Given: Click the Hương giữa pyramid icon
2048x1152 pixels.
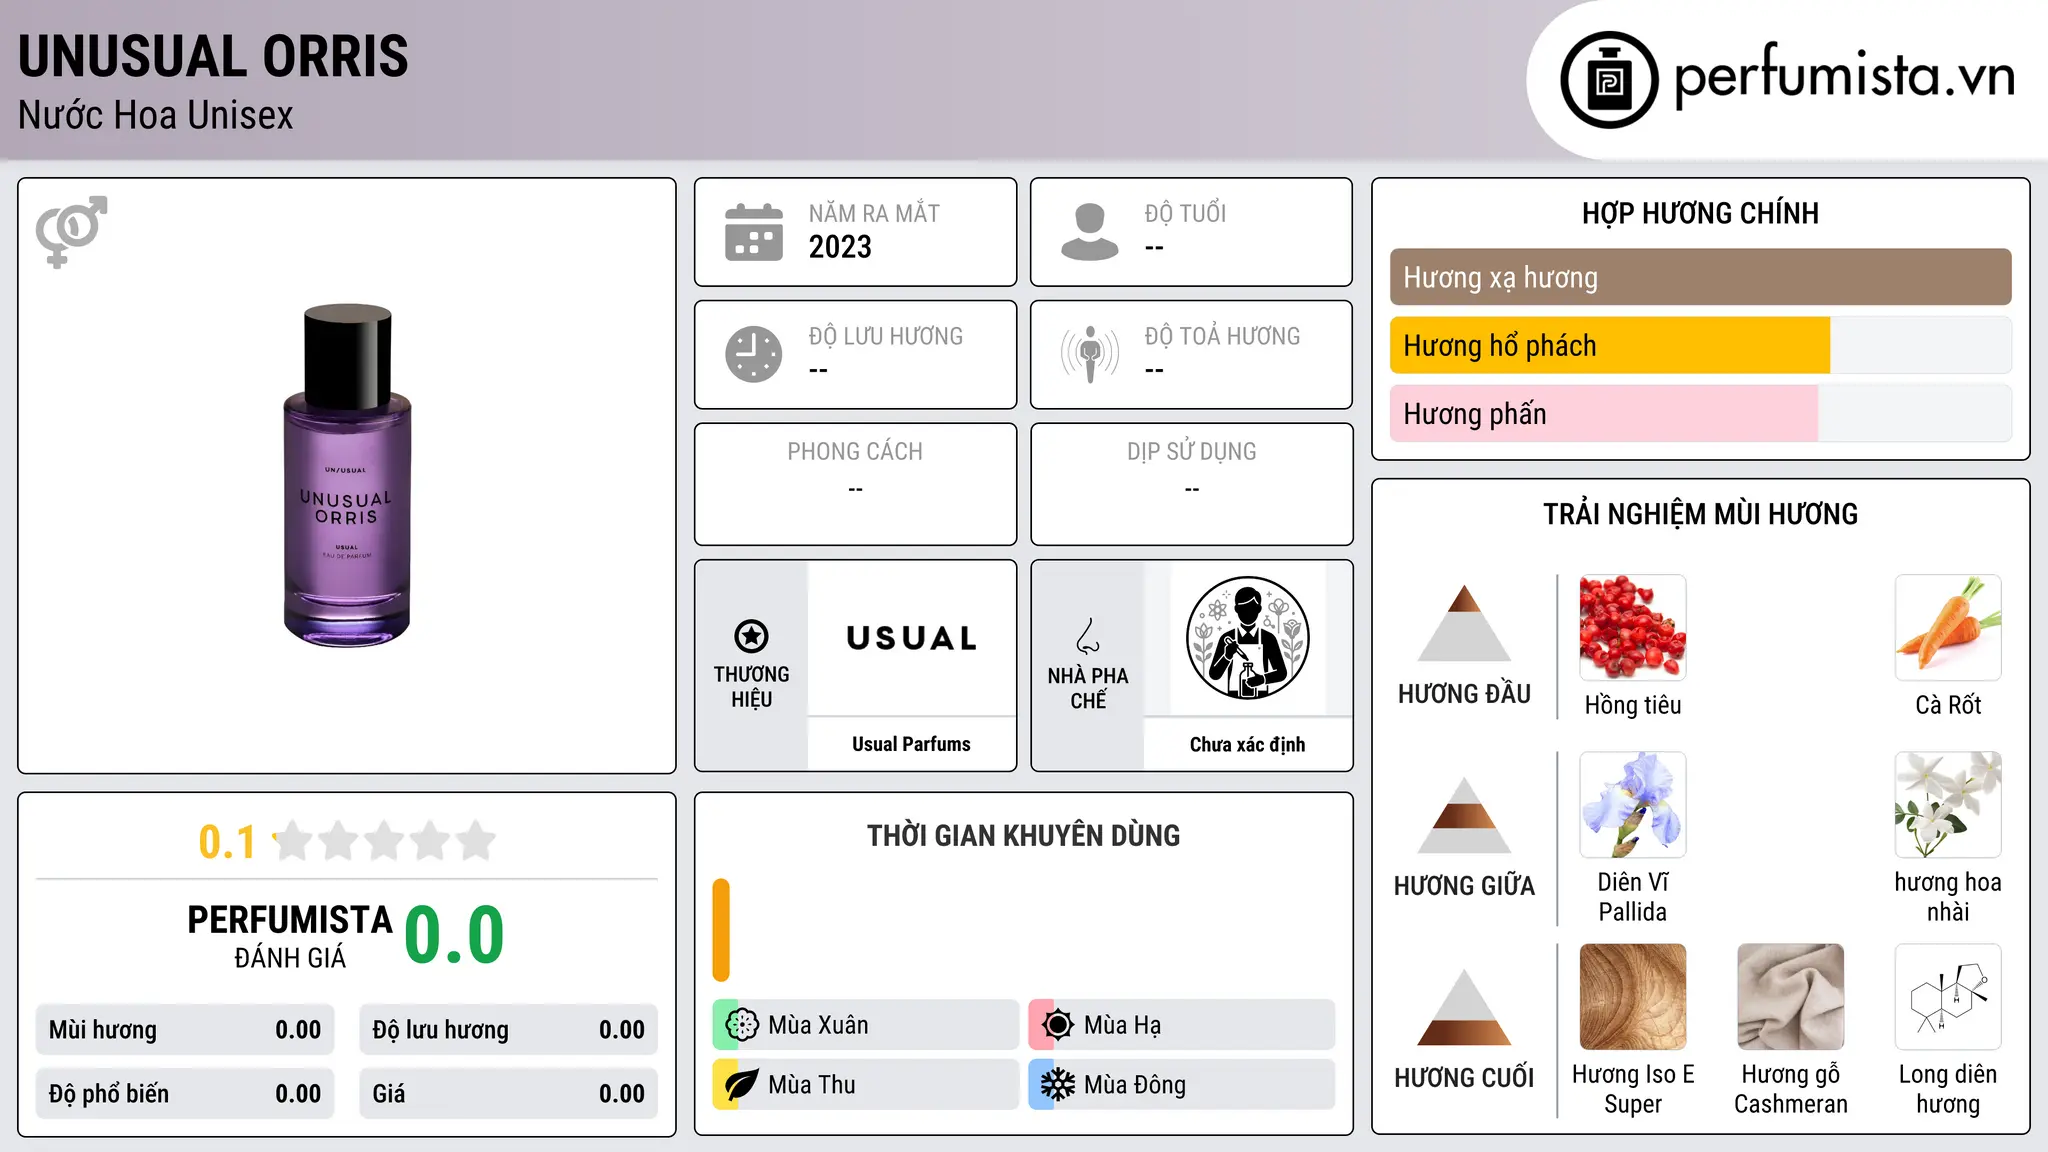Looking at the screenshot, I should (x=1464, y=815).
